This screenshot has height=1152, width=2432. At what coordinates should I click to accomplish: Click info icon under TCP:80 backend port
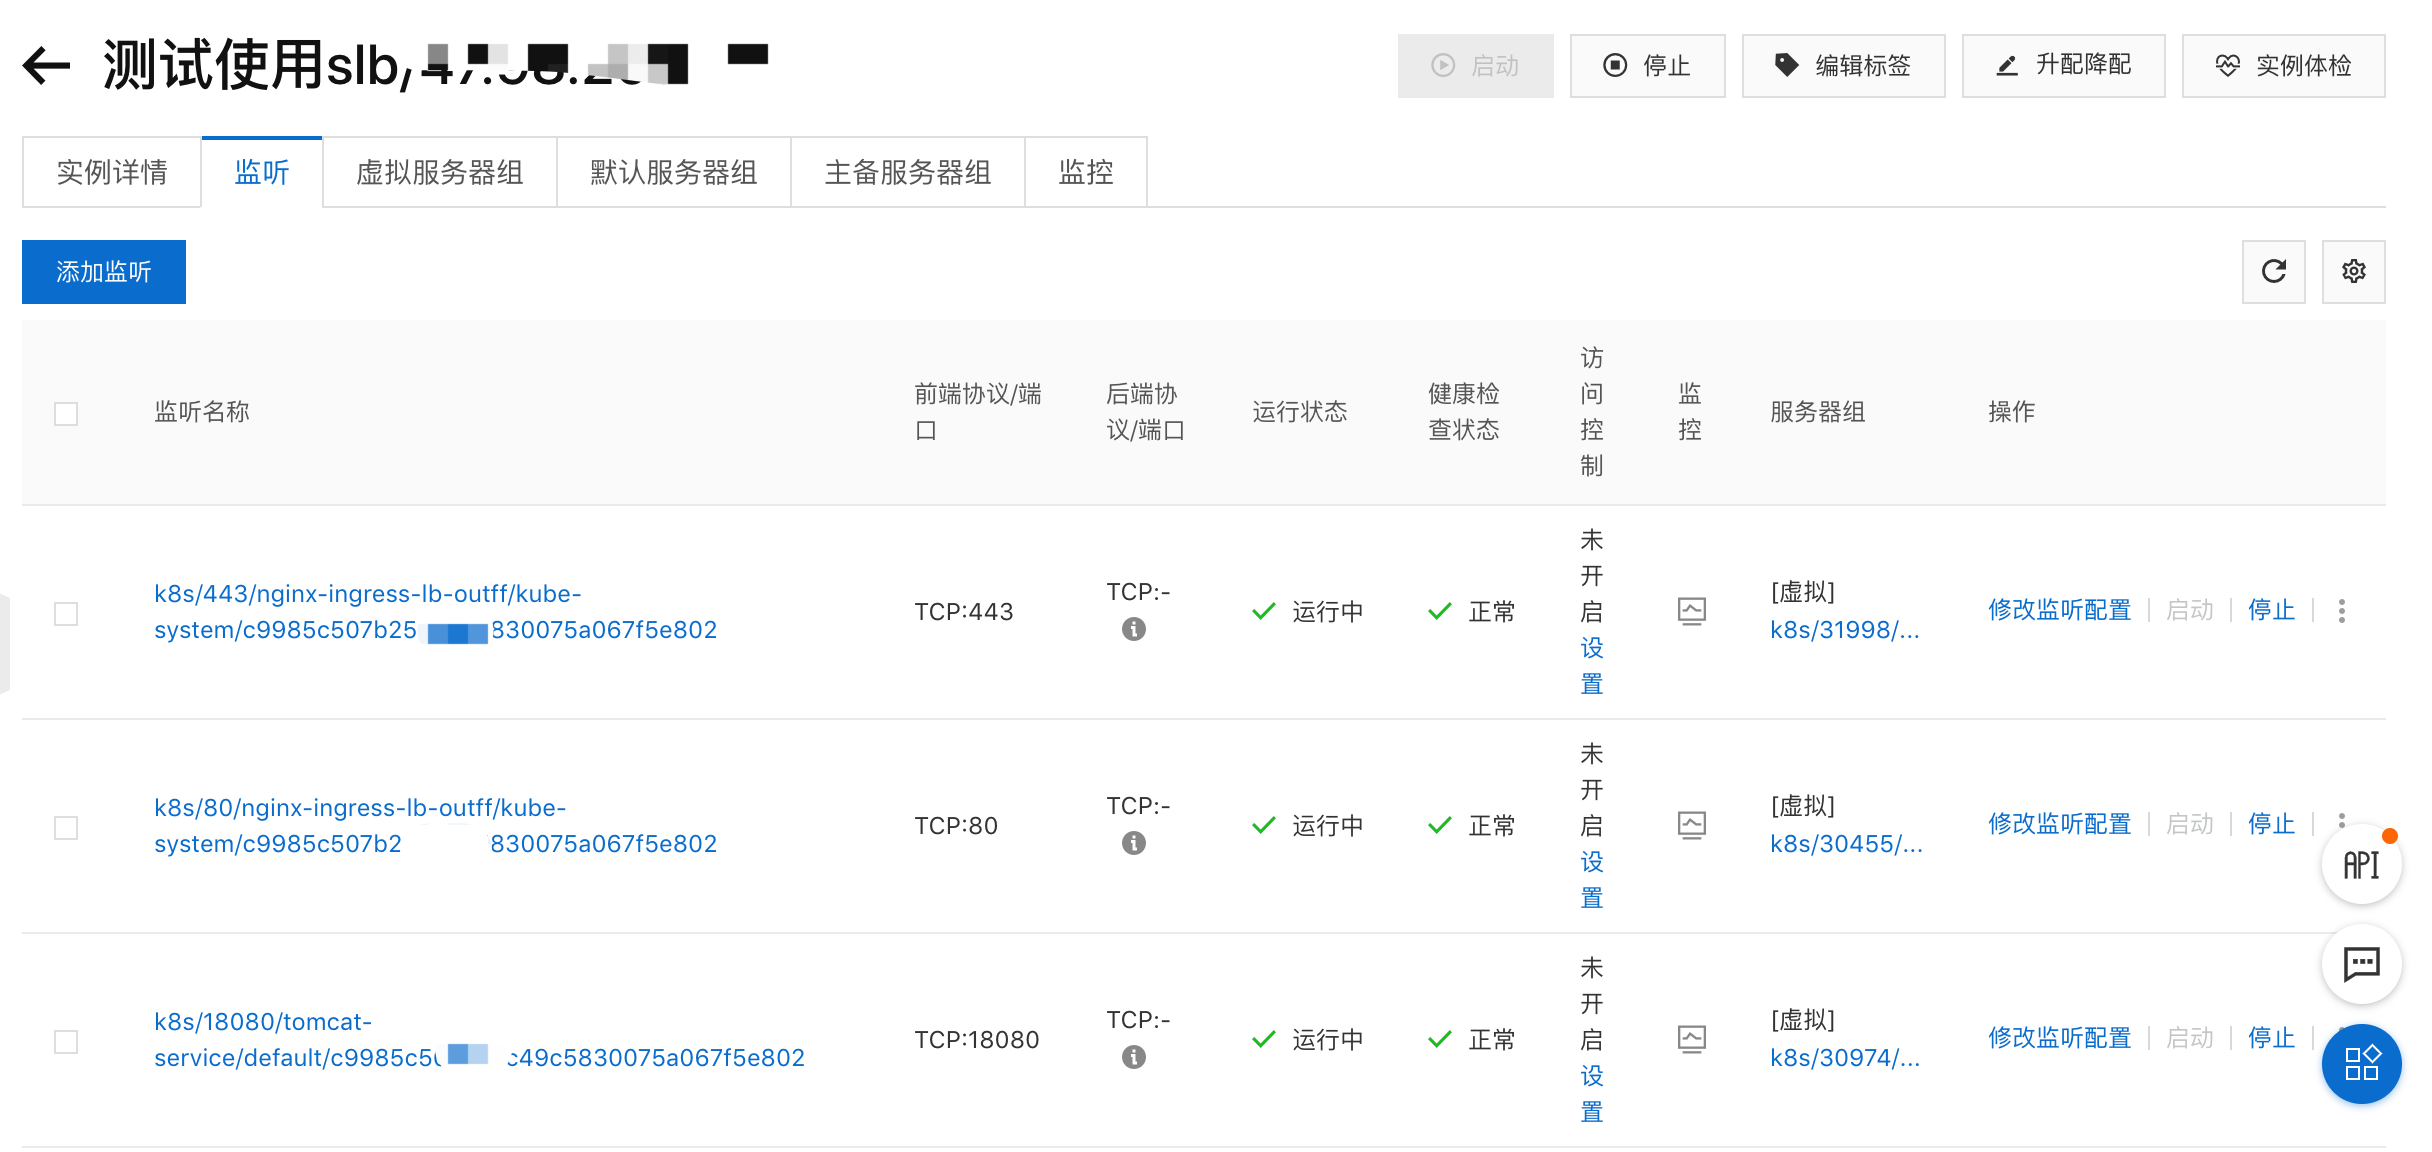pos(1133,843)
